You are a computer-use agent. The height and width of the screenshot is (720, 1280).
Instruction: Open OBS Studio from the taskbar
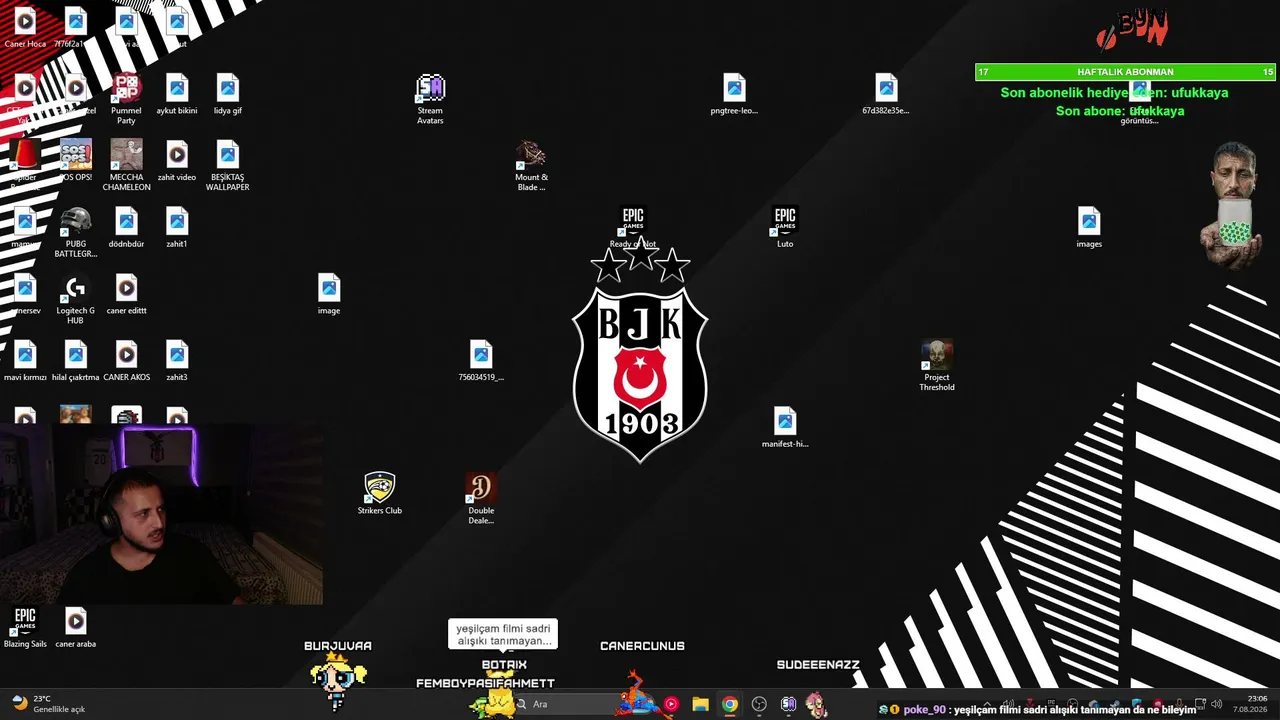[x=759, y=704]
